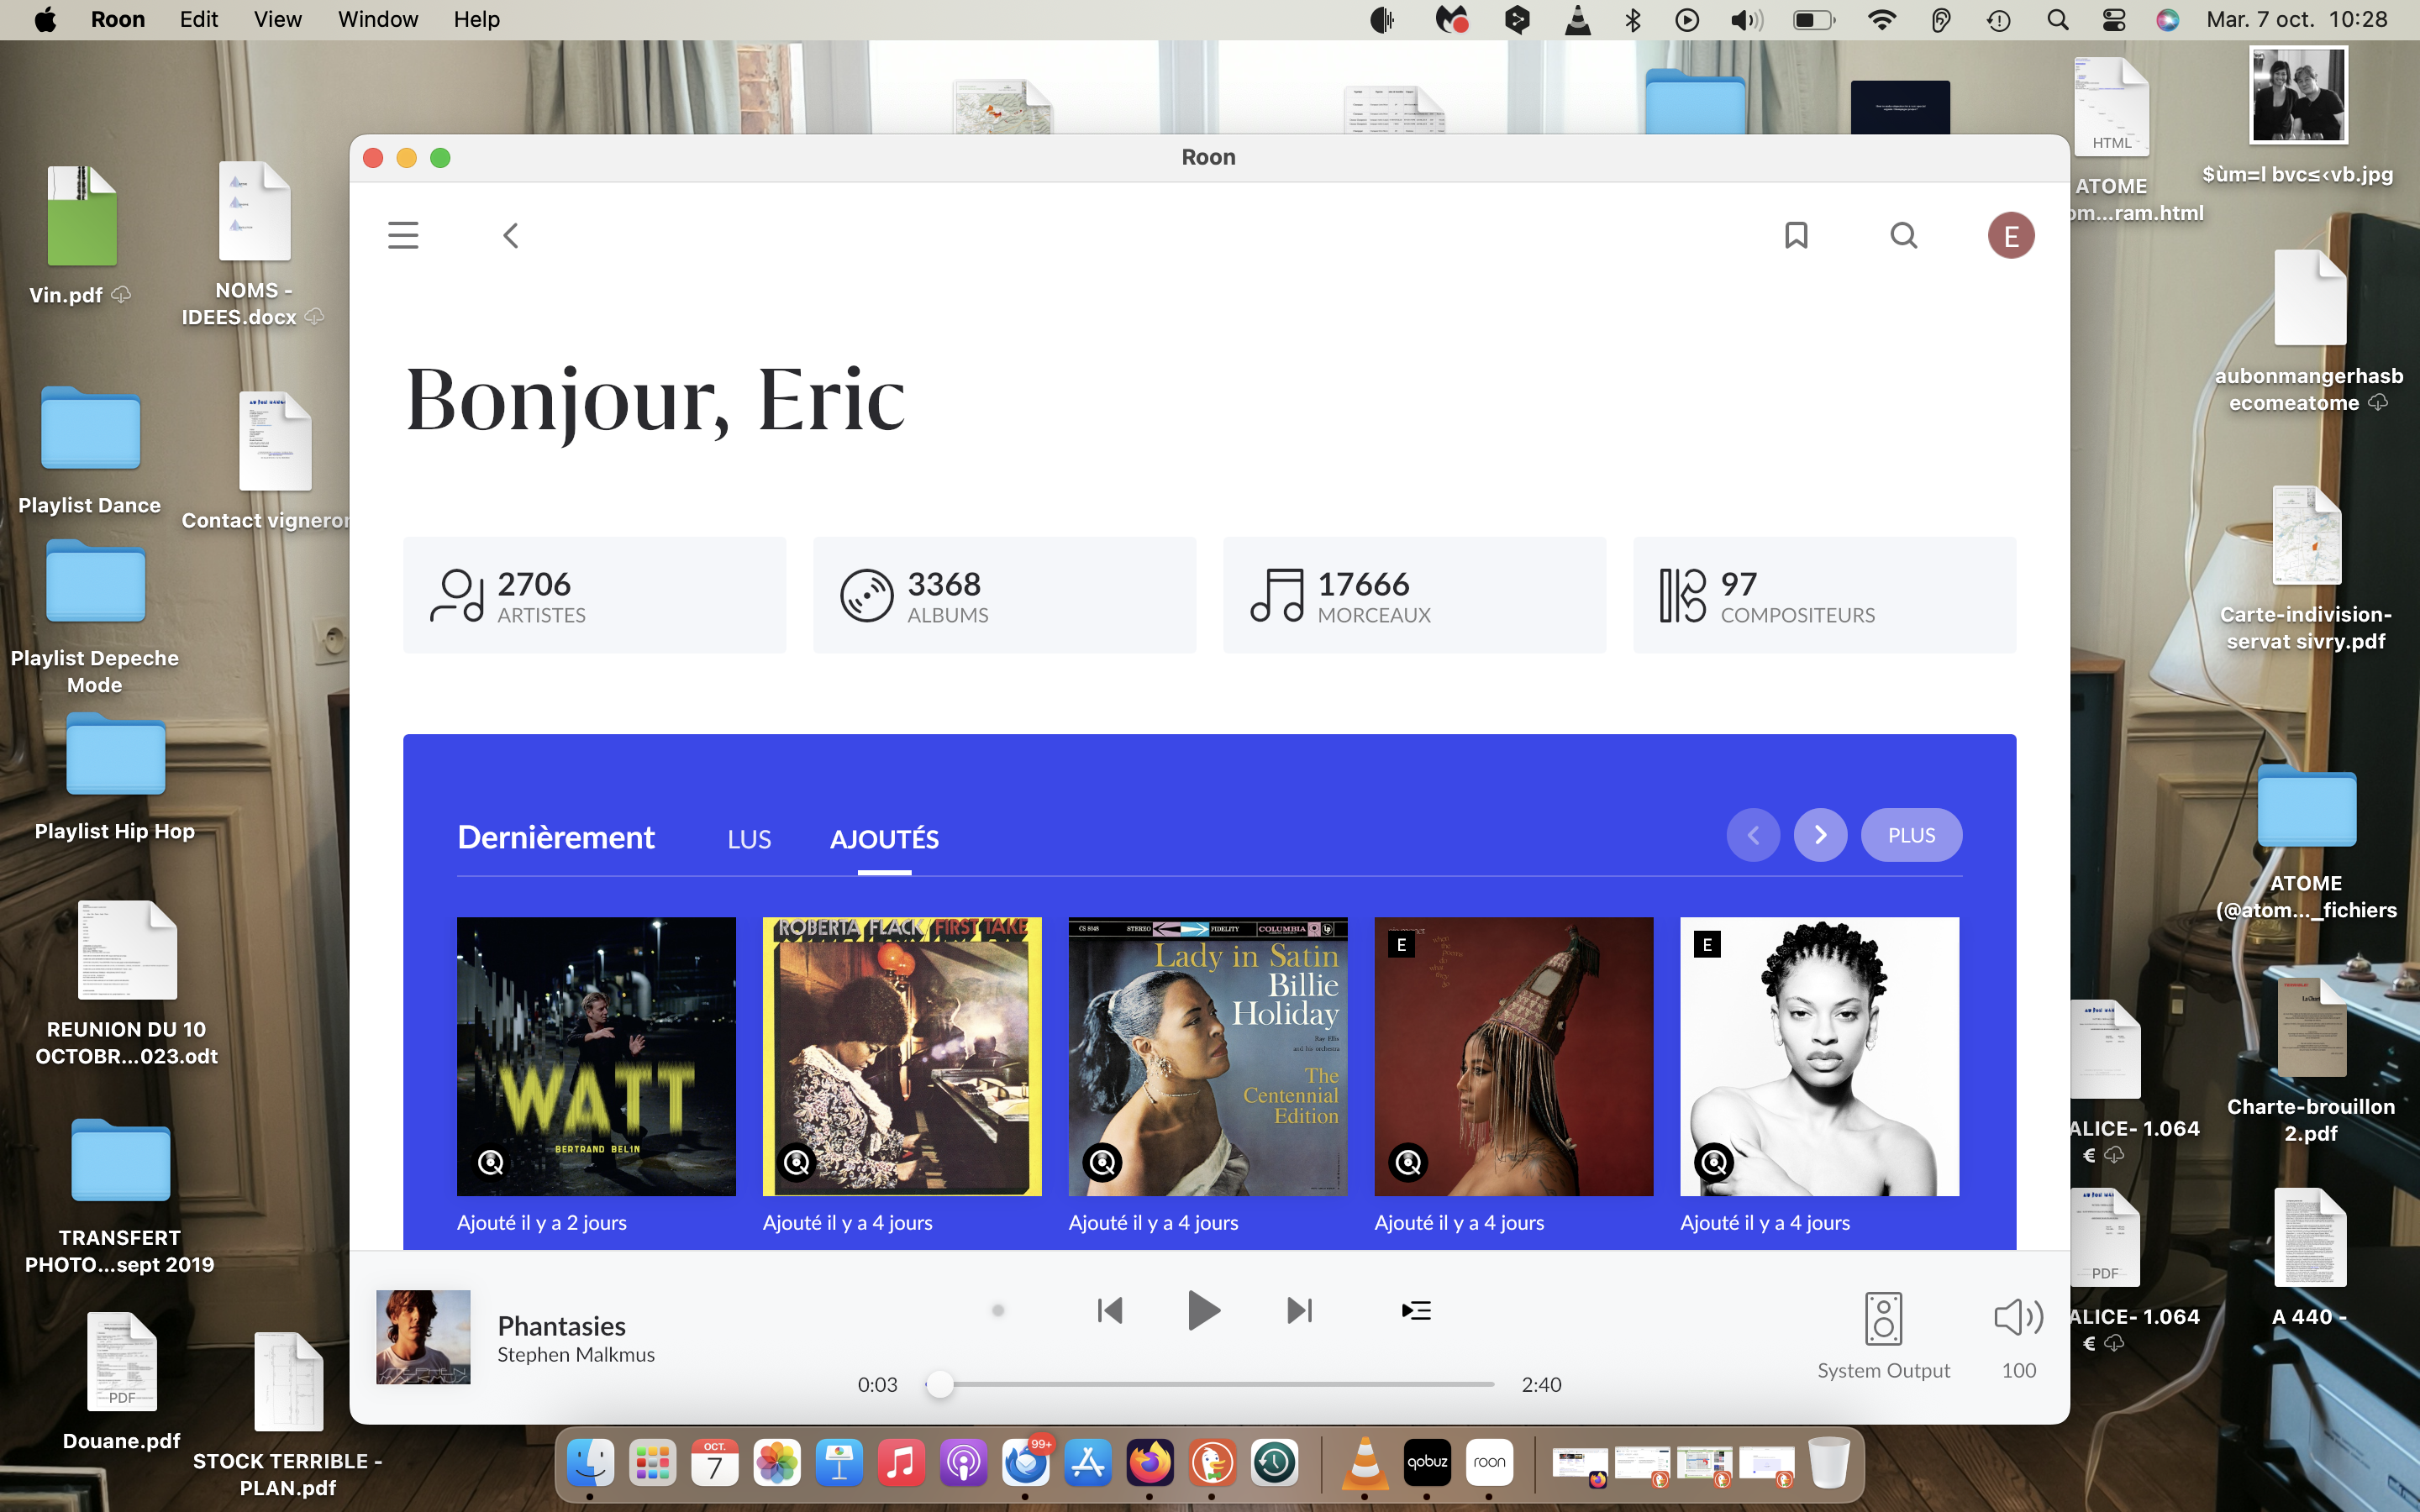Go back with the left chevron

coord(511,236)
